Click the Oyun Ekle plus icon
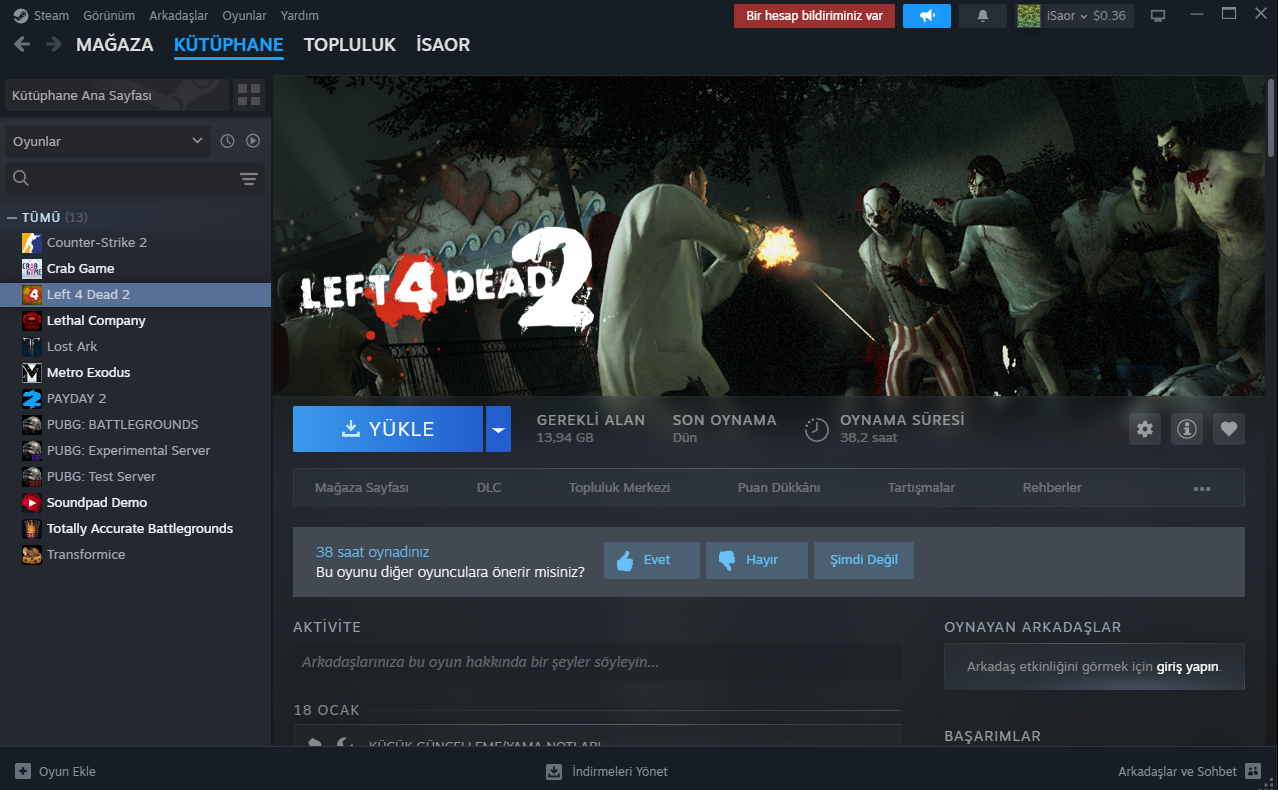1278x790 pixels. pyautogui.click(x=23, y=771)
